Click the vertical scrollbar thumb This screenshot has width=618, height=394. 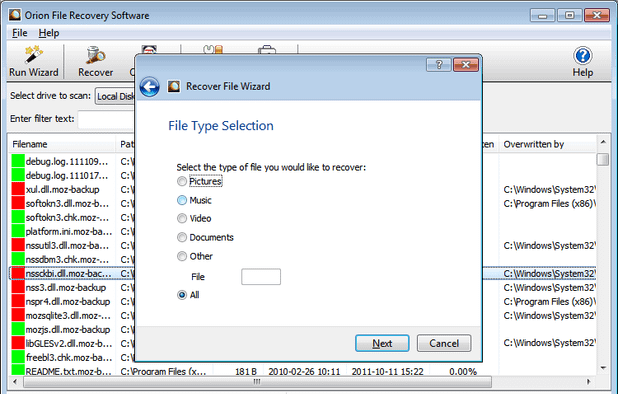coord(603,160)
